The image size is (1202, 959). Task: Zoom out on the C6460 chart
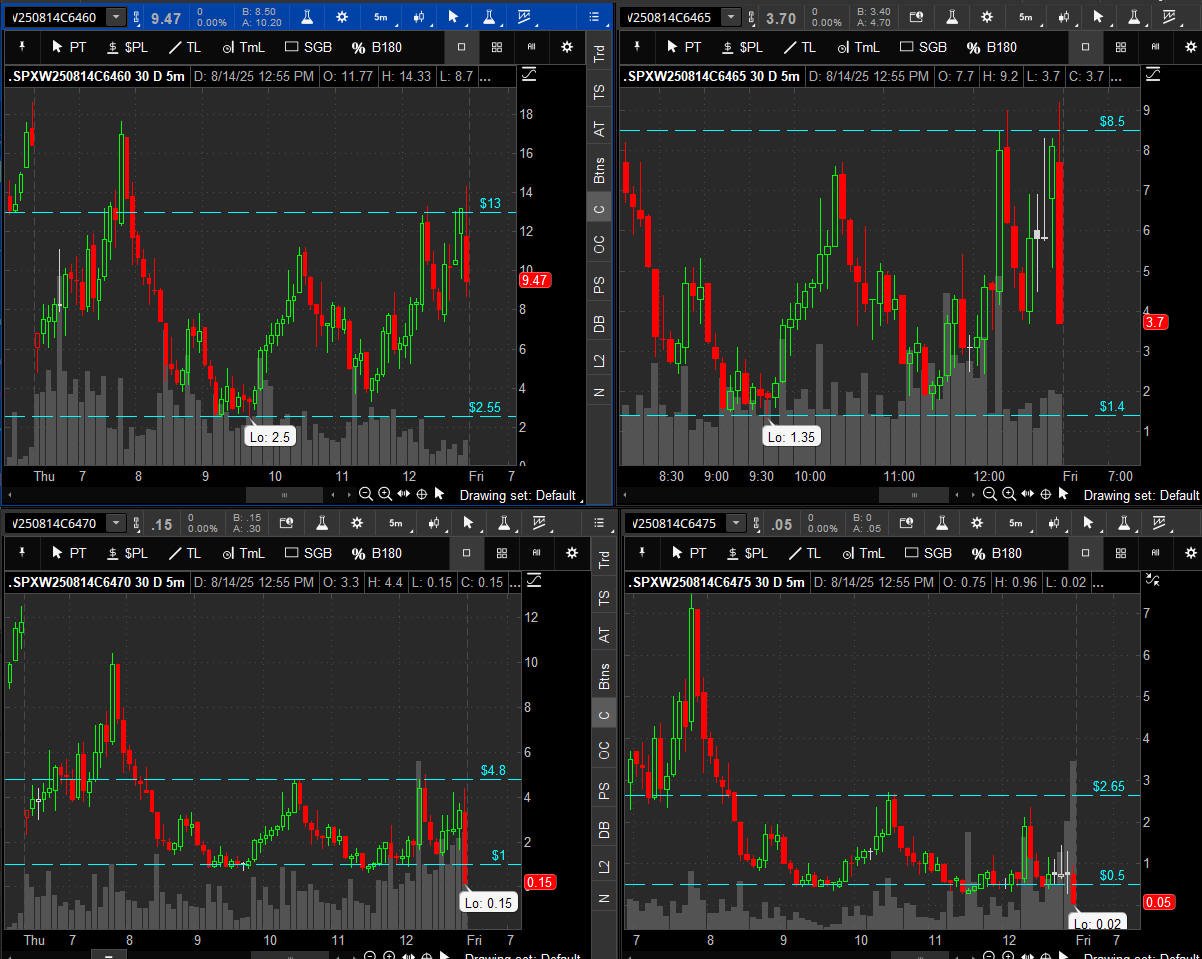(366, 494)
